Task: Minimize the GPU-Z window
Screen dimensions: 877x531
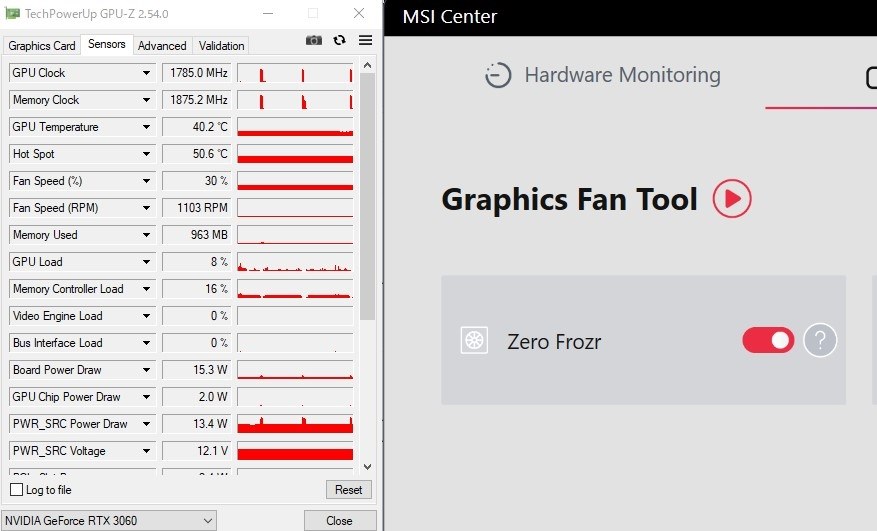Action: (x=268, y=13)
